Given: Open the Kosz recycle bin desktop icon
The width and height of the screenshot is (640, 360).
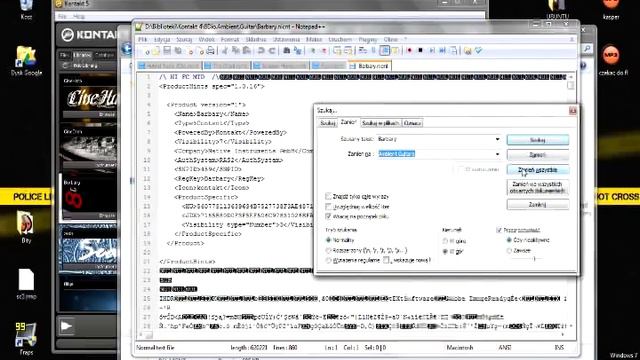Looking at the screenshot, I should [26, 10].
